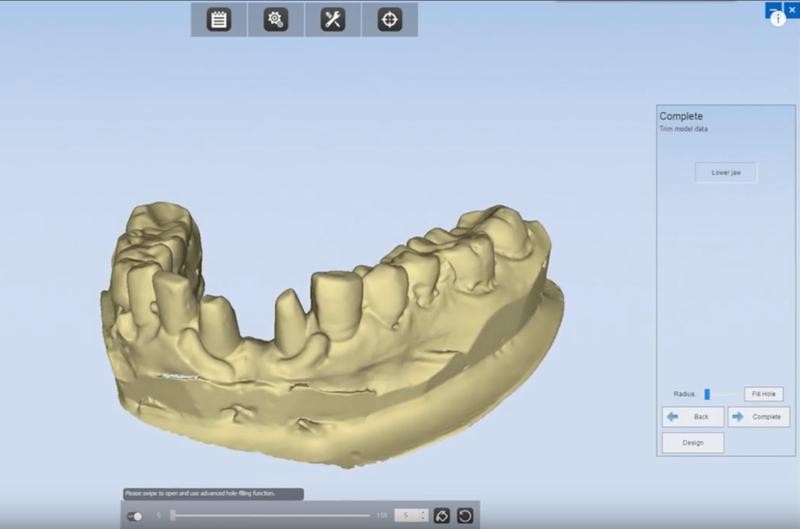Screen dimensions: 800x529
Task: Click the 3D lower jaw scan model
Action: click(330, 330)
